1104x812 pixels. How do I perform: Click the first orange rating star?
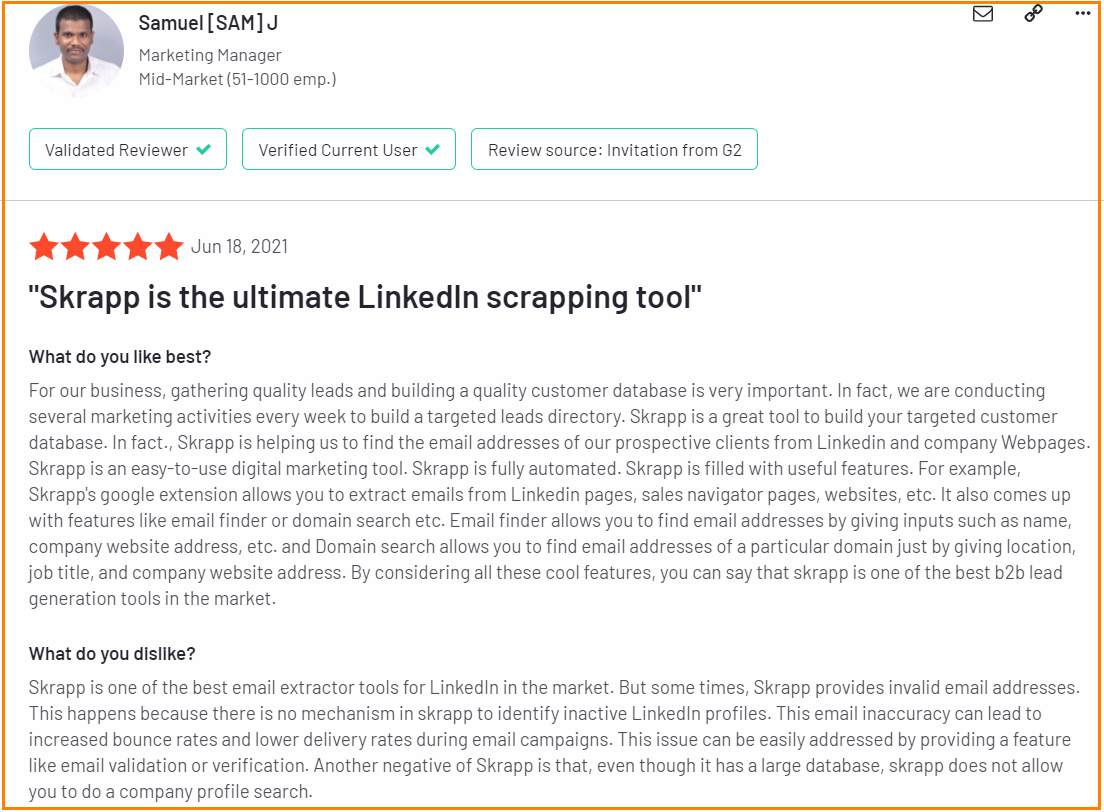click(x=44, y=246)
